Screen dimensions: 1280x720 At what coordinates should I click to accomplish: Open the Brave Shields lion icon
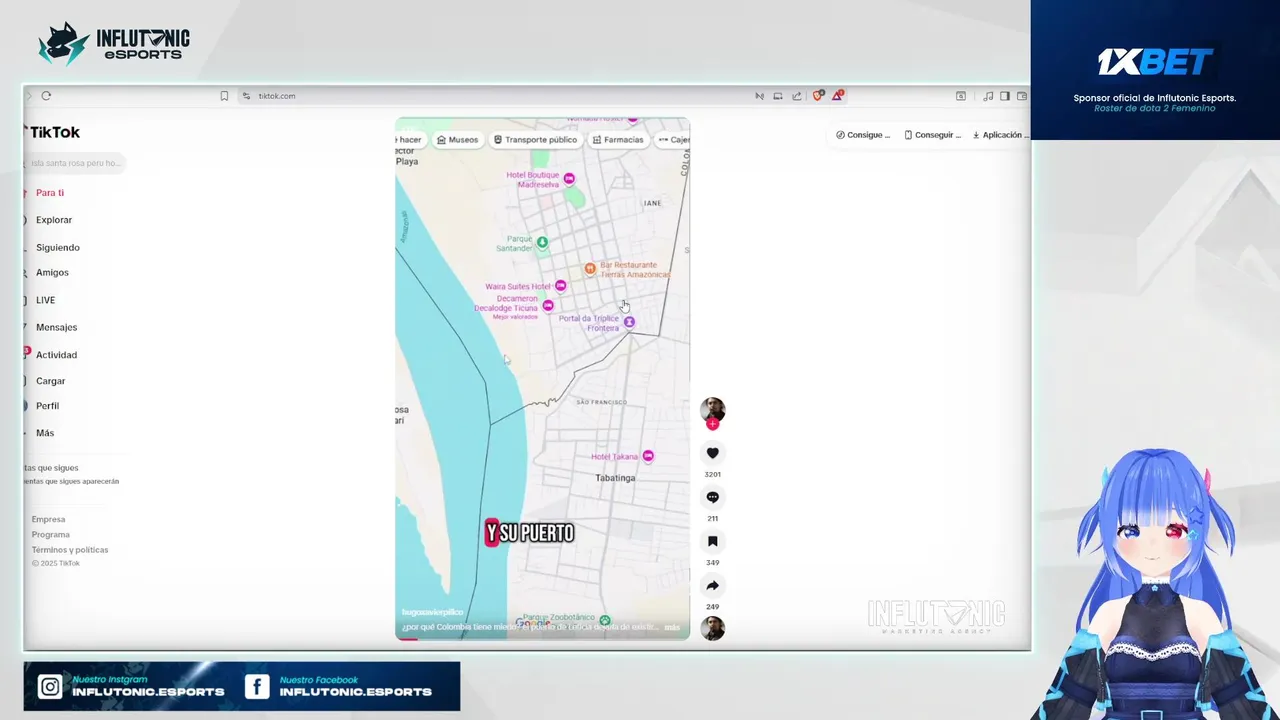point(818,96)
